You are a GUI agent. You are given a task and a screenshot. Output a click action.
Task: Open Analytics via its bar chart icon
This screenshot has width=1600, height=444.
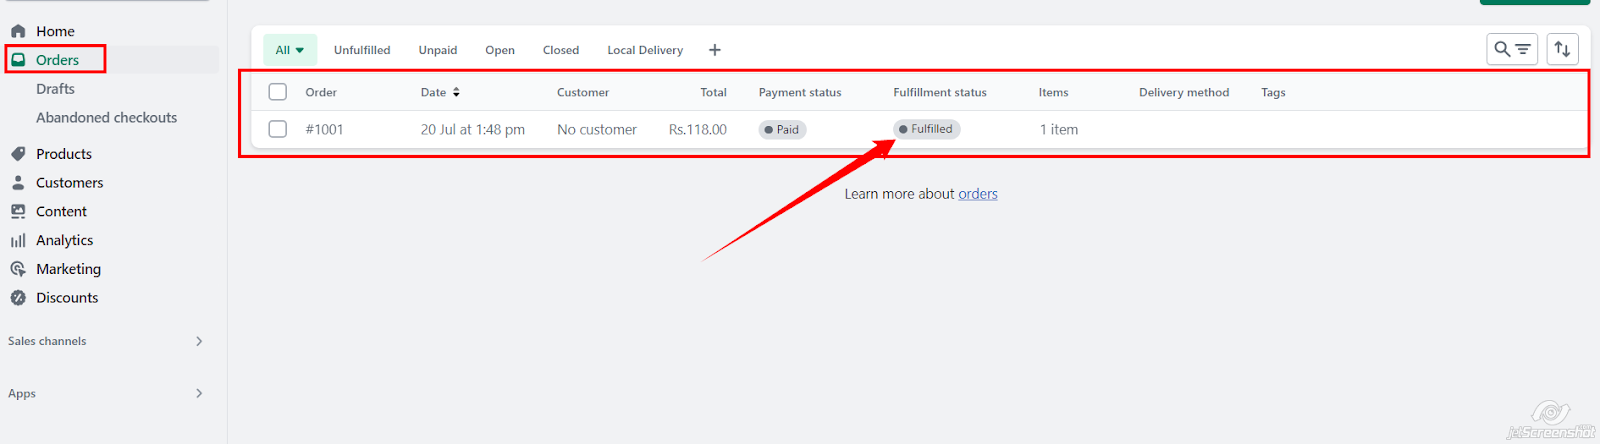click(x=18, y=241)
